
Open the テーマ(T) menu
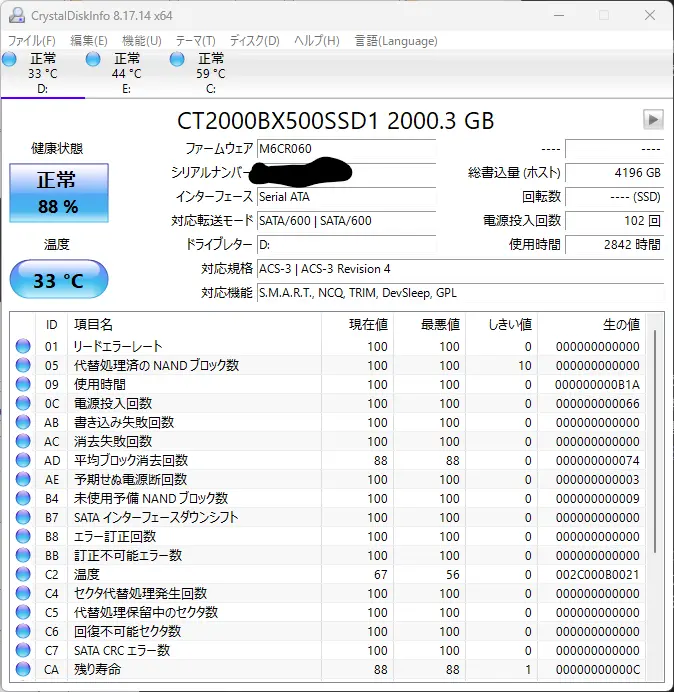[x=196, y=41]
